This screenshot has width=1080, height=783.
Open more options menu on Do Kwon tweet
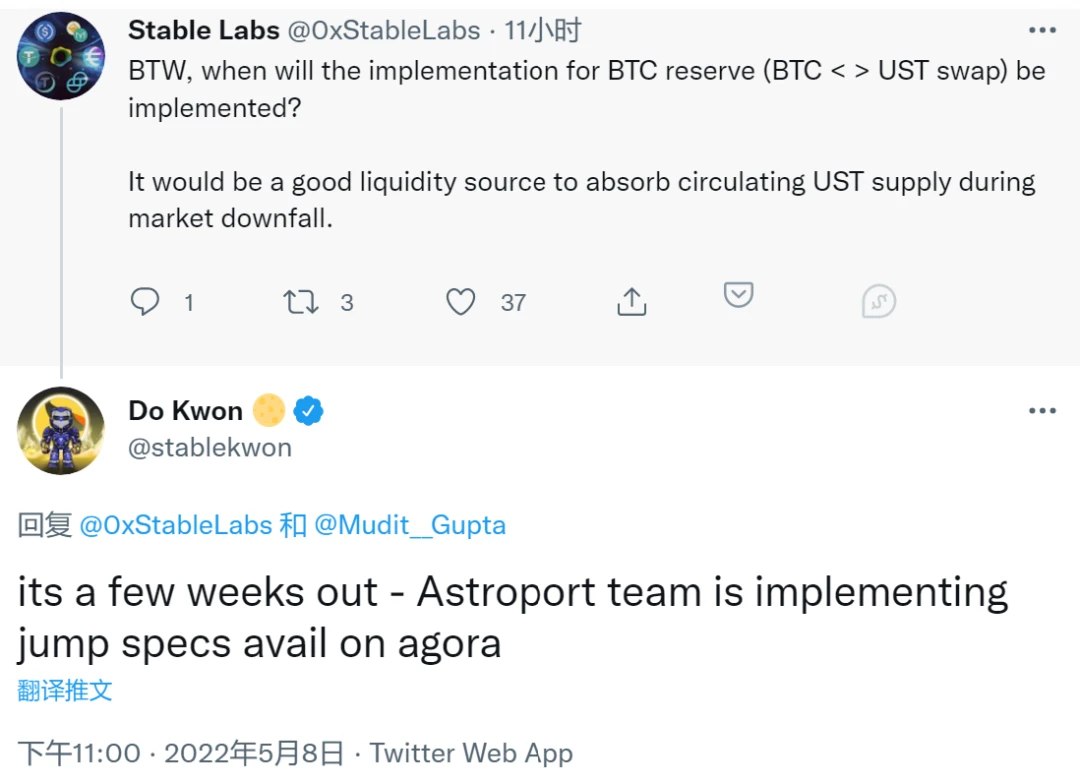coord(1042,411)
